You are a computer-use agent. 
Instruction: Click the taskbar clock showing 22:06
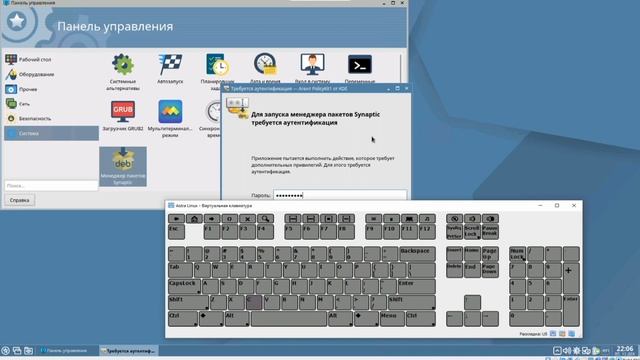(624, 350)
